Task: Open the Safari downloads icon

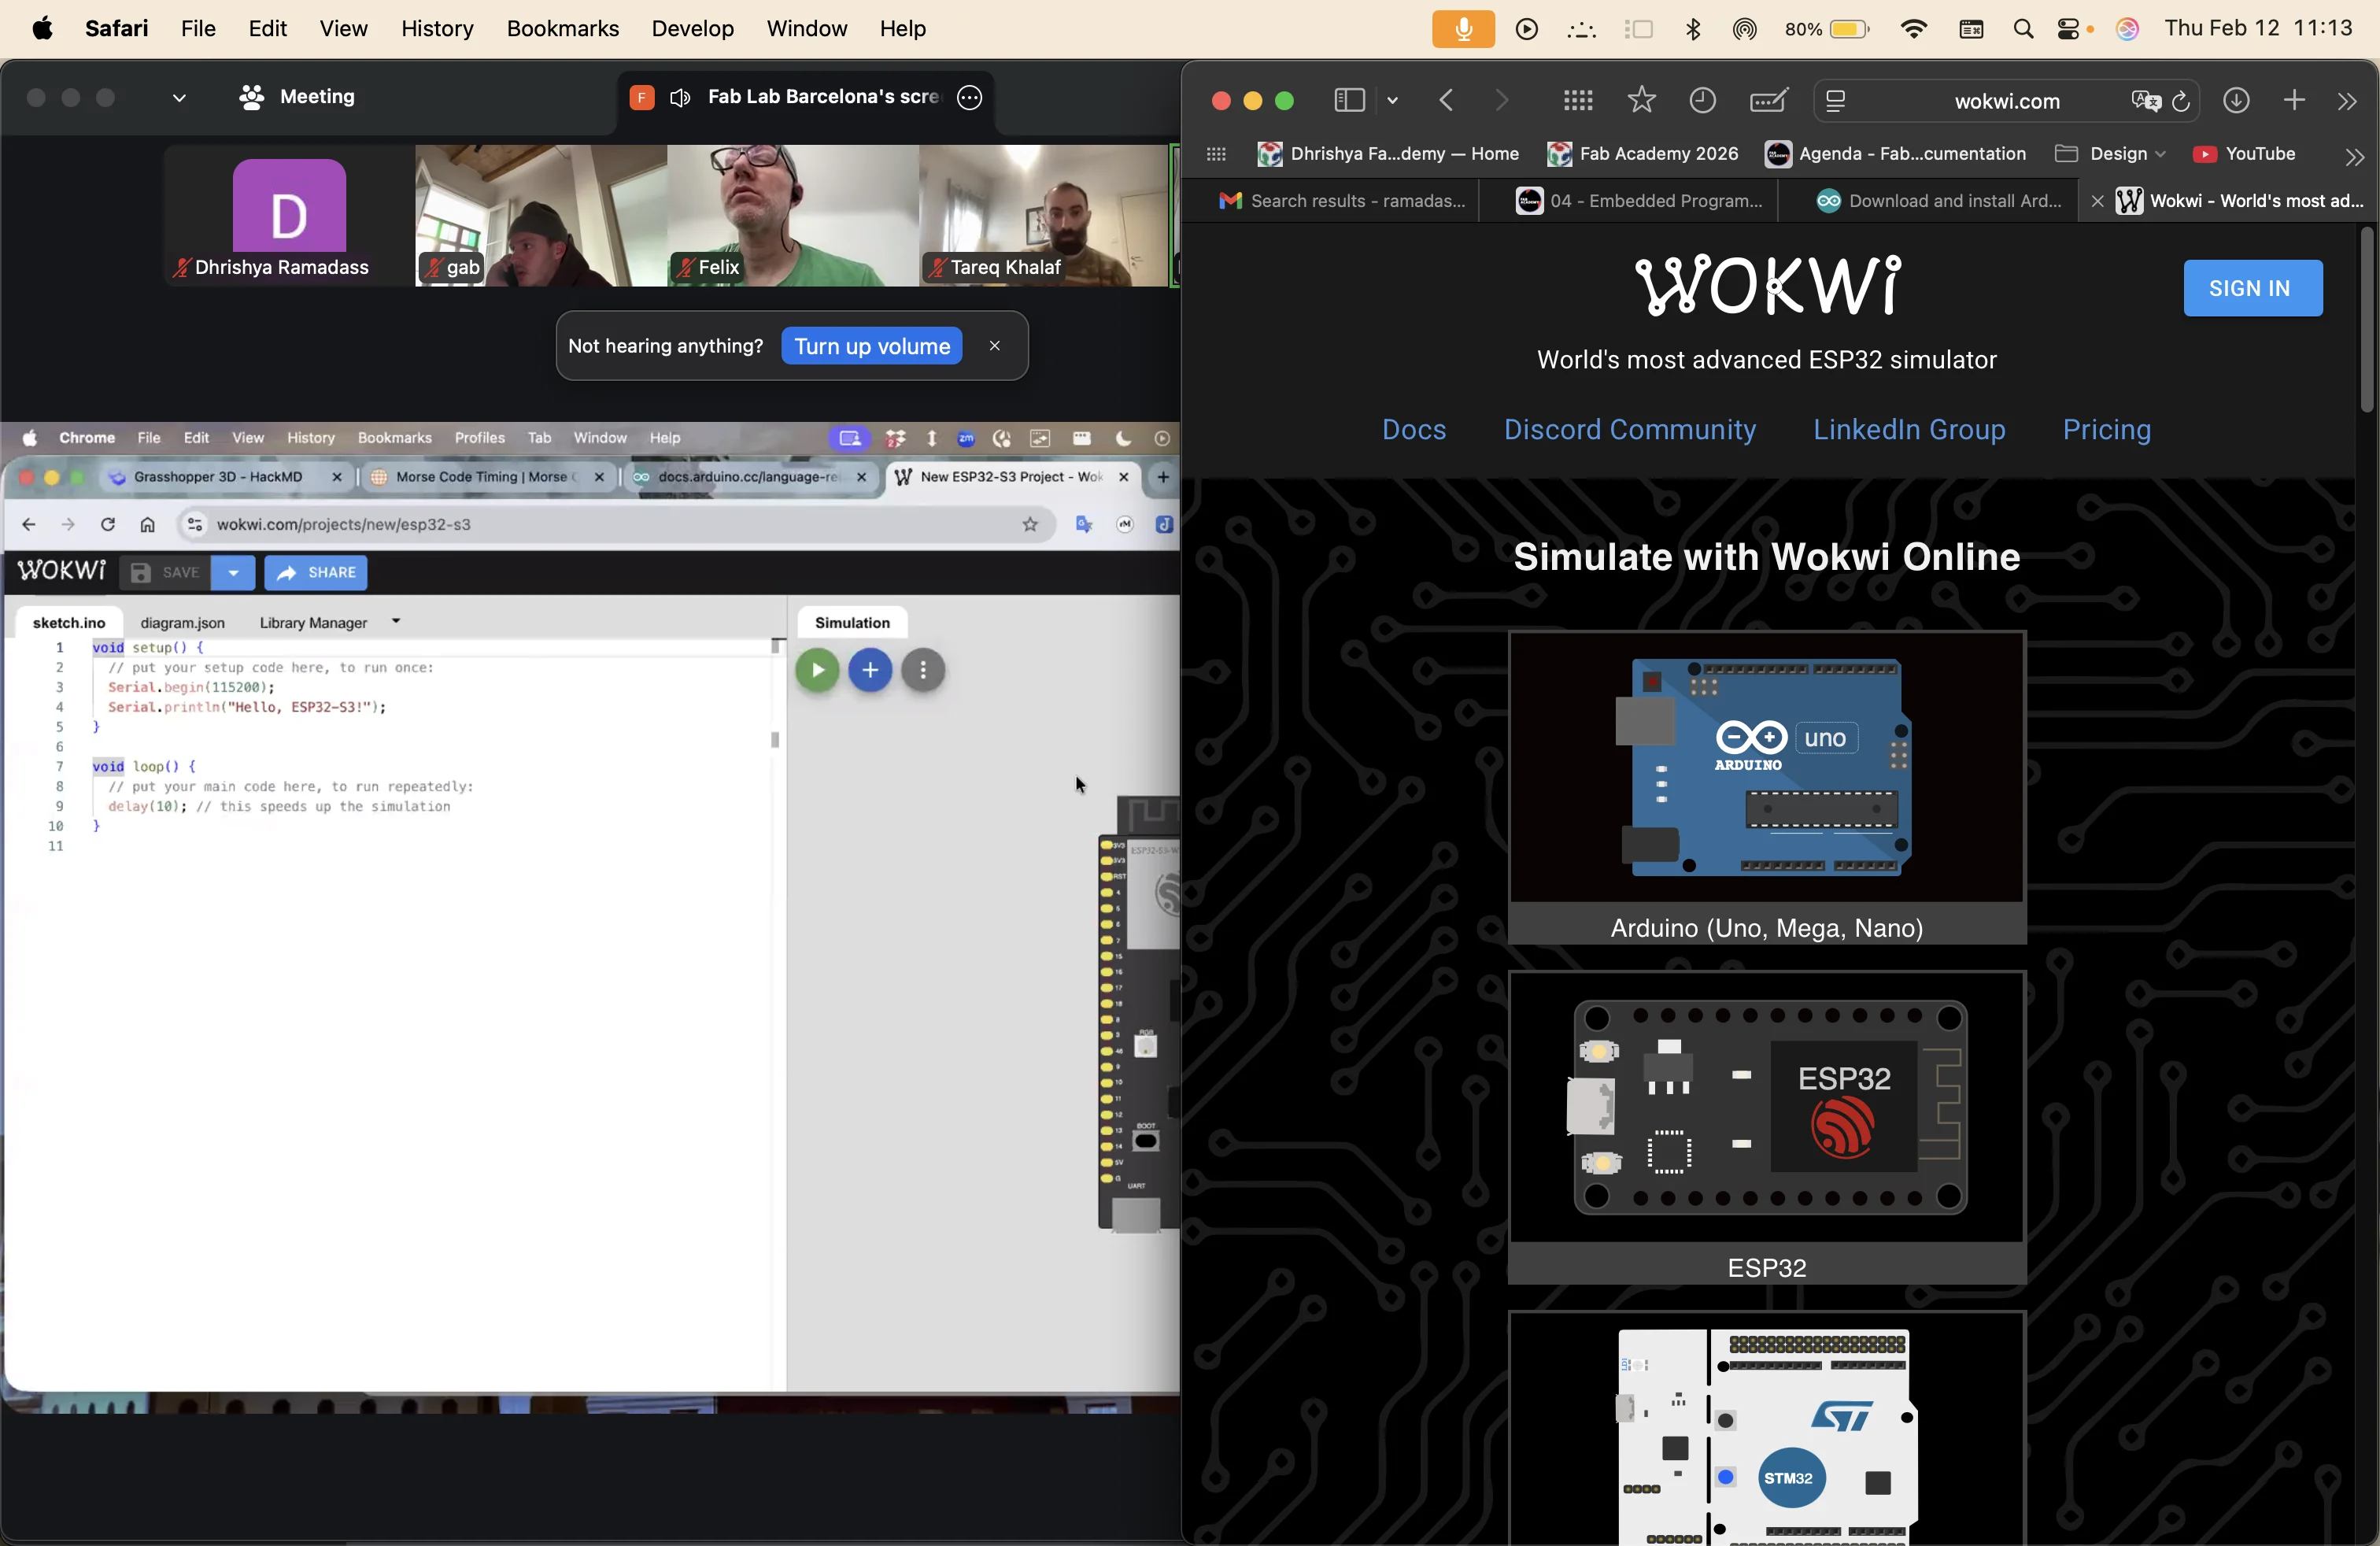Action: pyautogui.click(x=2236, y=100)
